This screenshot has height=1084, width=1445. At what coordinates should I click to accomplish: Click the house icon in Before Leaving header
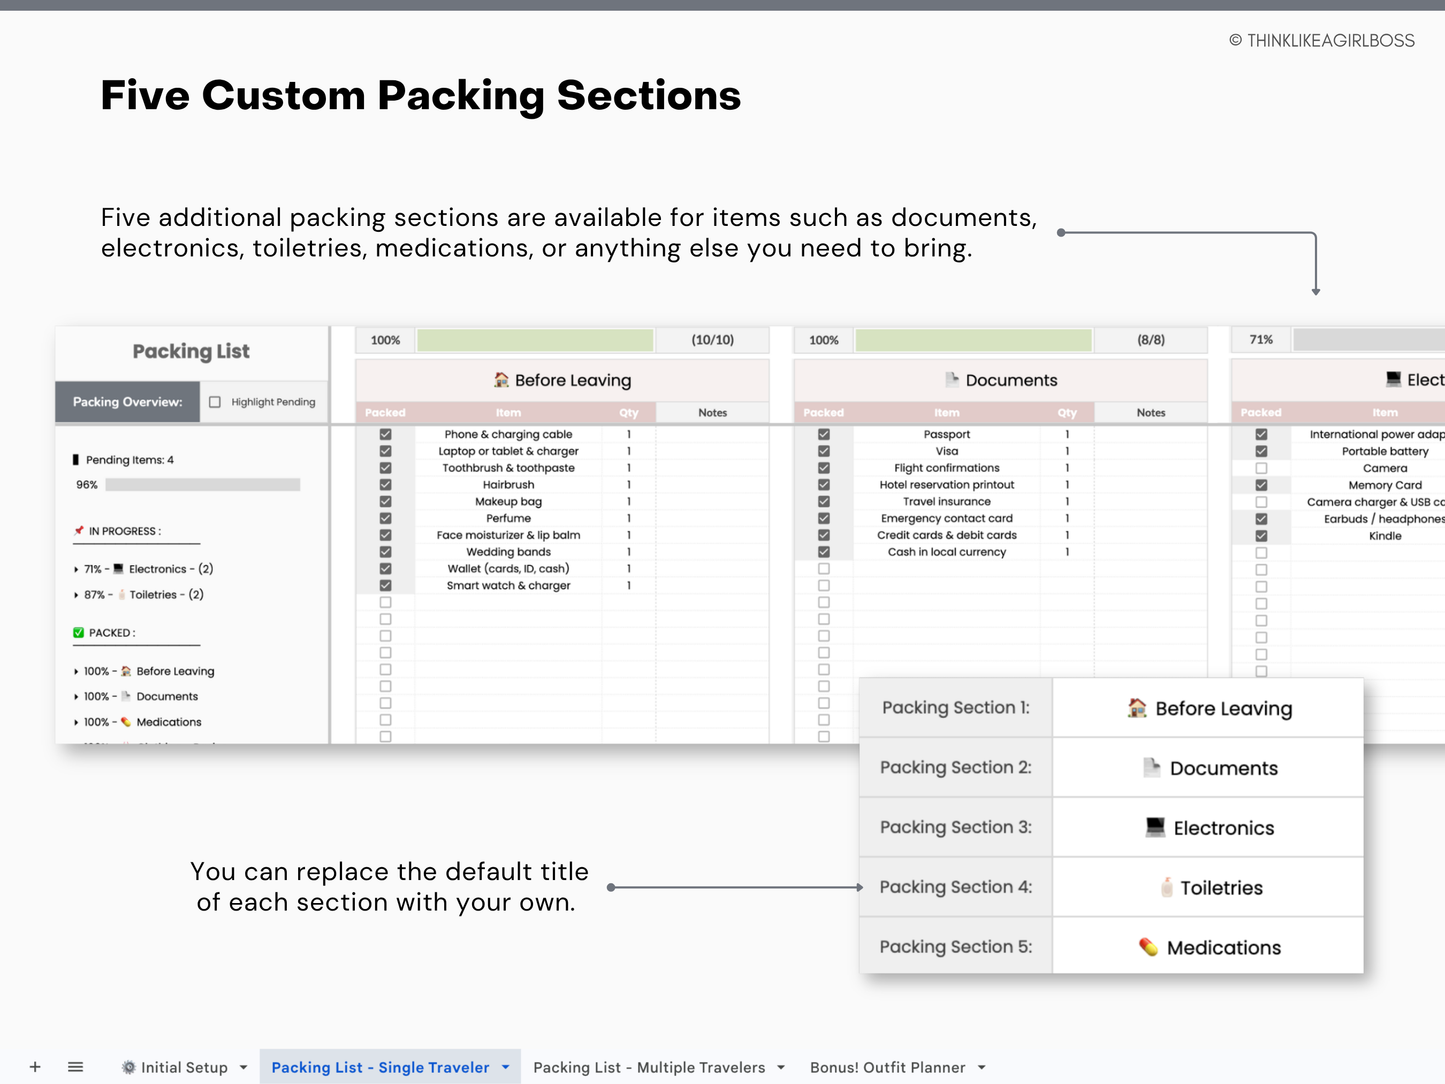coord(501,380)
